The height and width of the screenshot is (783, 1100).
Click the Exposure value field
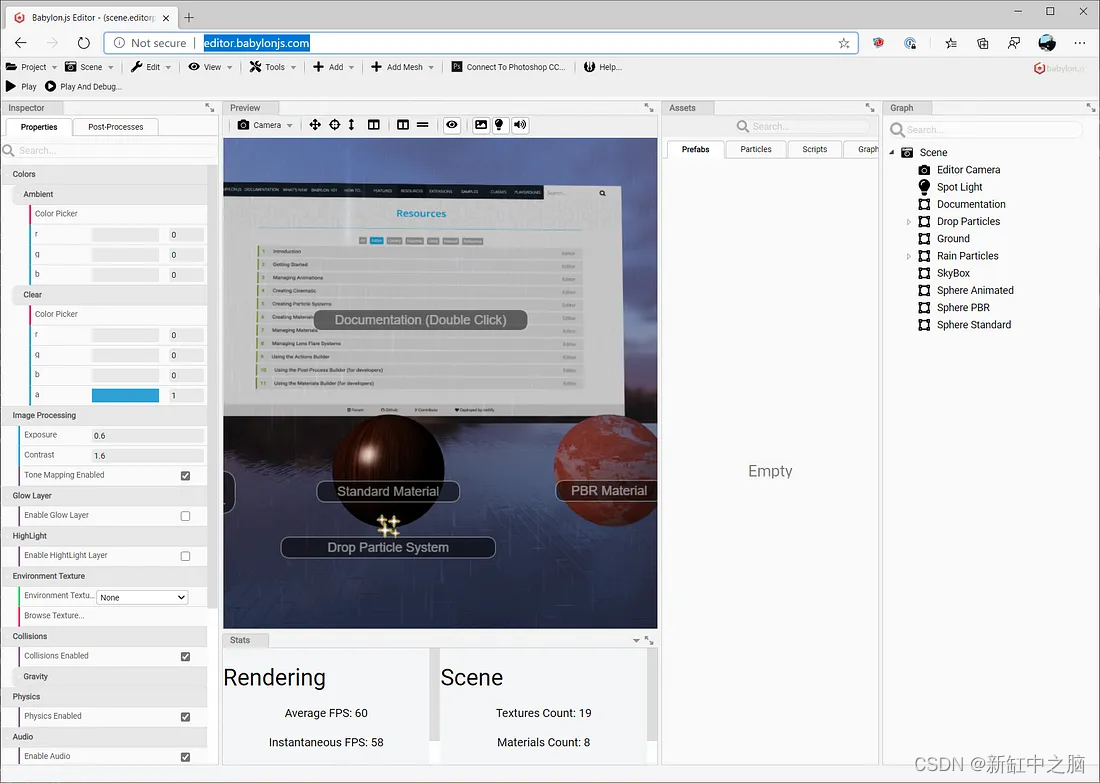coord(147,436)
